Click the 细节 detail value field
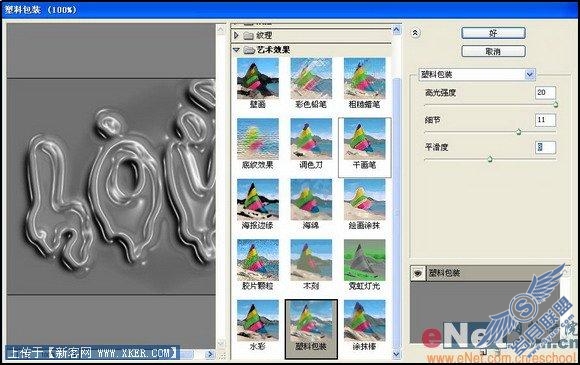 click(x=545, y=120)
